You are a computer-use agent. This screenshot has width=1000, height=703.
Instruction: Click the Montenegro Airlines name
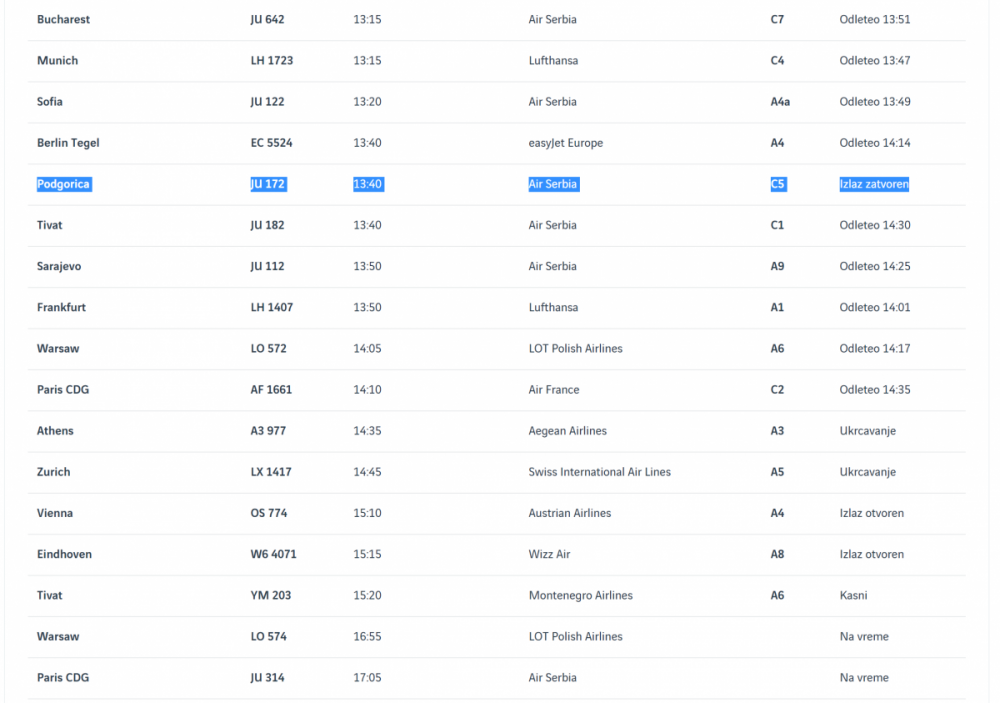tap(580, 595)
